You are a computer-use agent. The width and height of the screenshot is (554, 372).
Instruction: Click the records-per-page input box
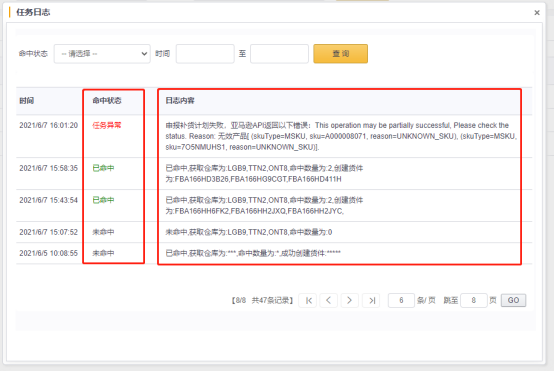(401, 300)
